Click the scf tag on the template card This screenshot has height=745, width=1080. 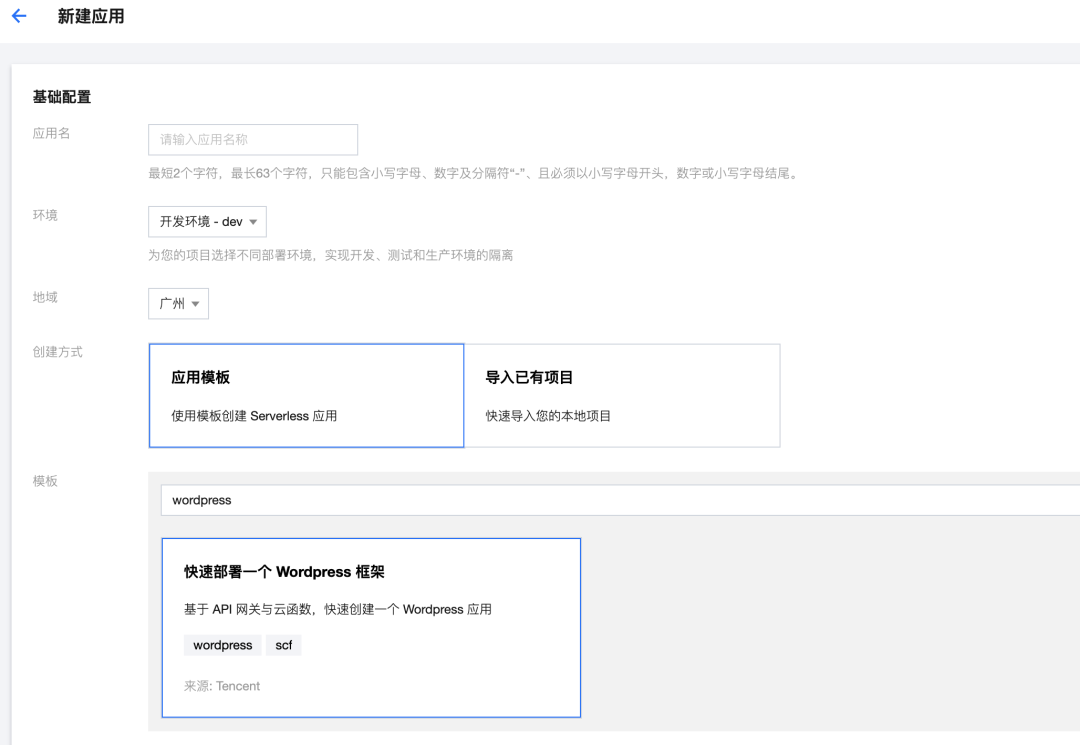pos(283,645)
